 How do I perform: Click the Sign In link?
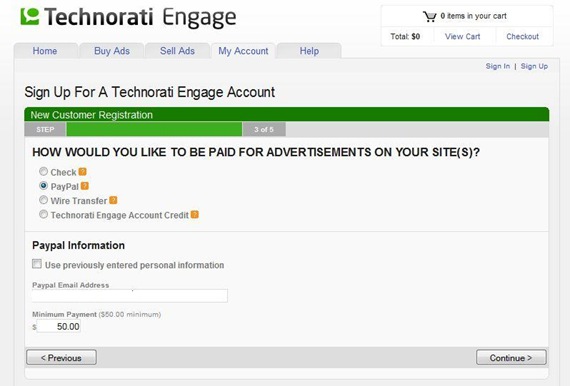[498, 66]
